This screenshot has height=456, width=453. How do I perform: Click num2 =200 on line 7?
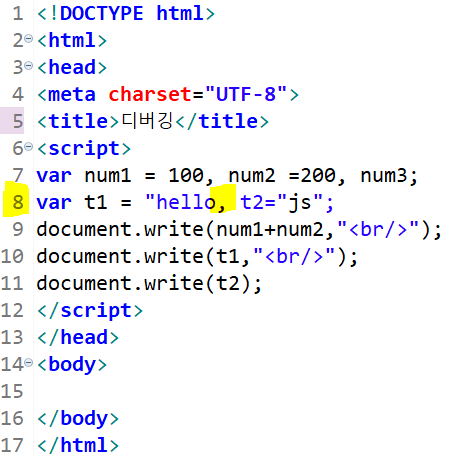(x=282, y=175)
